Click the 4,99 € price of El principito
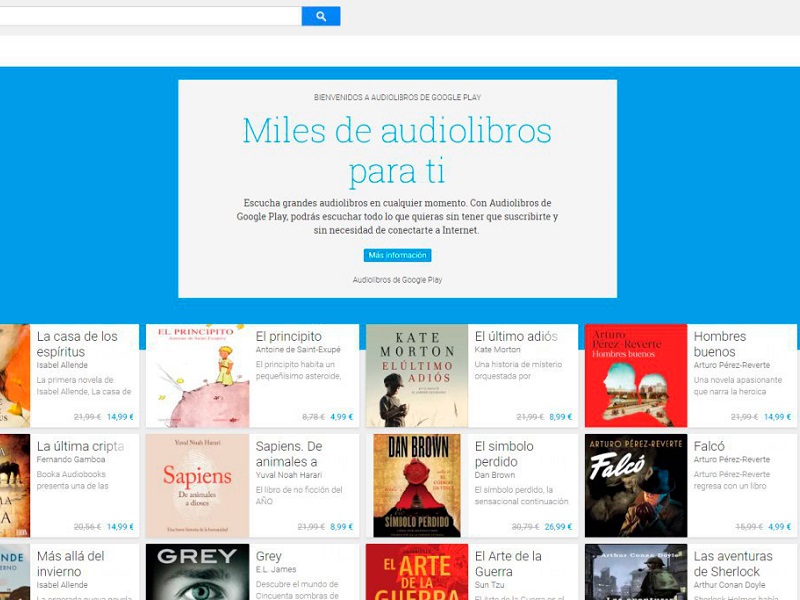The width and height of the screenshot is (800, 600). click(341, 417)
